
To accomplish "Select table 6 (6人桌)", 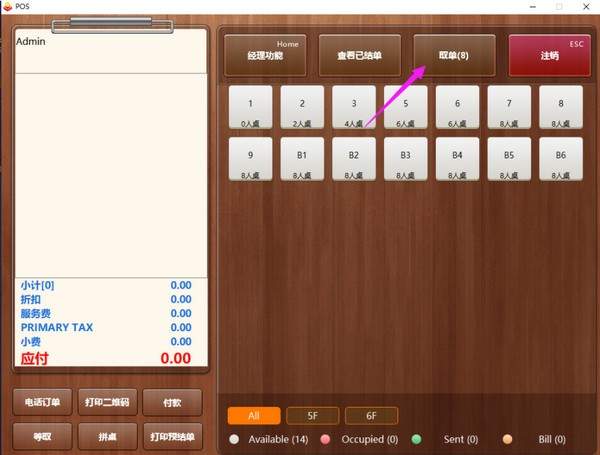I will coord(457,107).
